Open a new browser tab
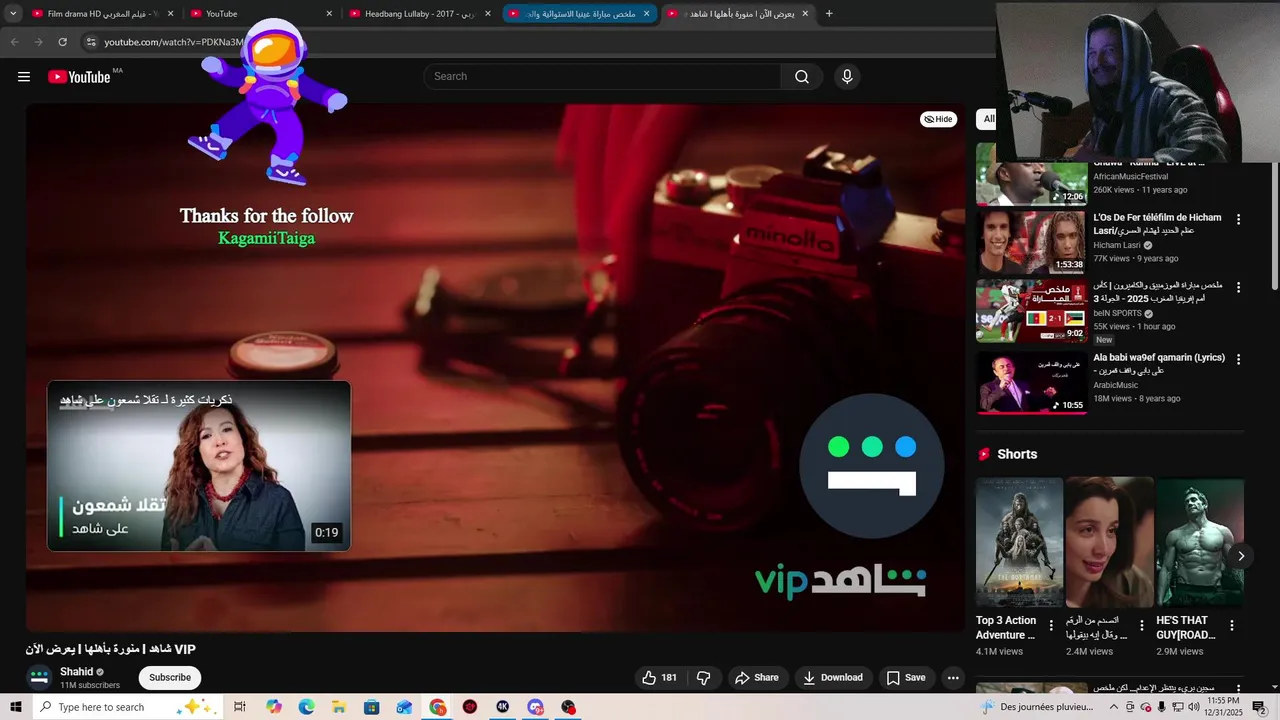Screen dimensions: 1280x720 [829, 14]
